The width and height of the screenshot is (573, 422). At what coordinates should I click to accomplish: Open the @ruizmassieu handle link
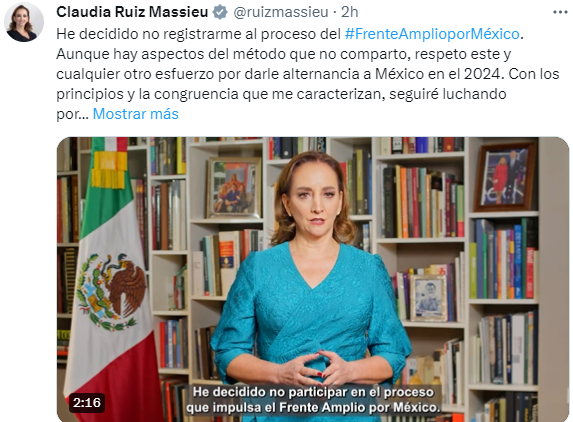tap(281, 12)
